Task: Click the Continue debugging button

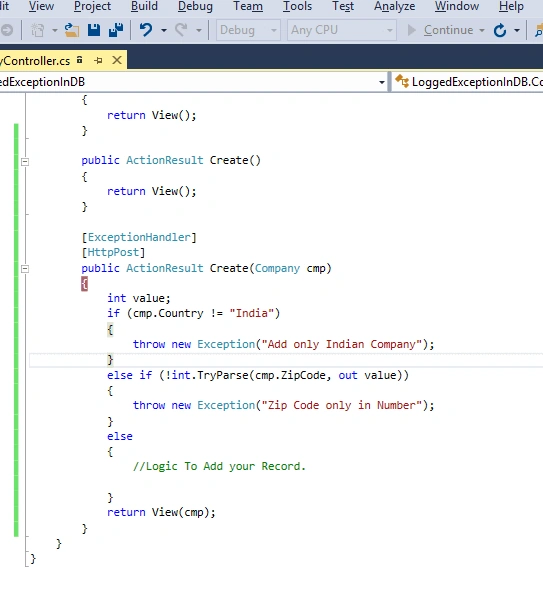Action: coord(445,30)
